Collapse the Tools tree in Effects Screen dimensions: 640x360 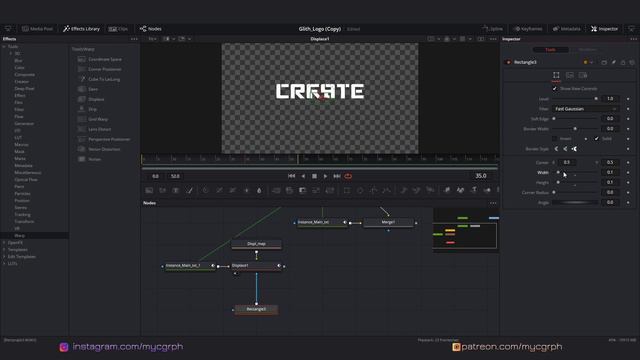pos(4,47)
